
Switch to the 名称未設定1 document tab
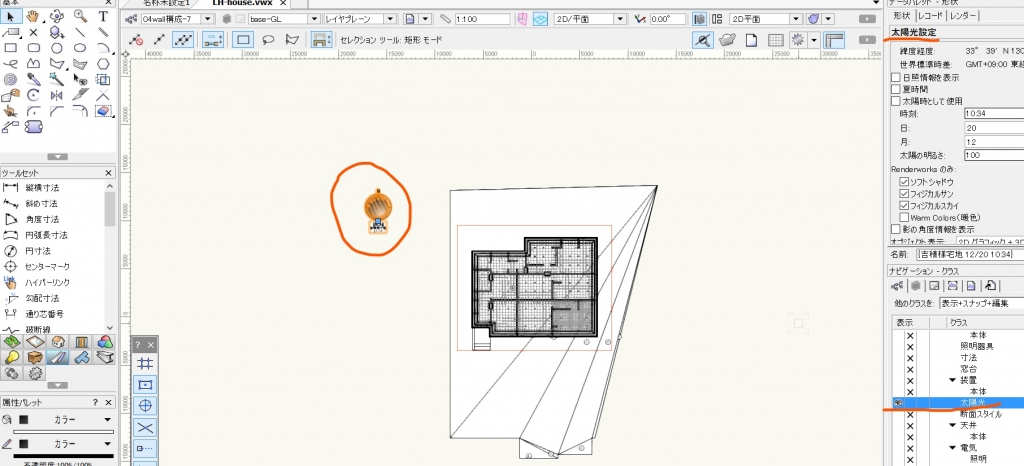click(166, 3)
